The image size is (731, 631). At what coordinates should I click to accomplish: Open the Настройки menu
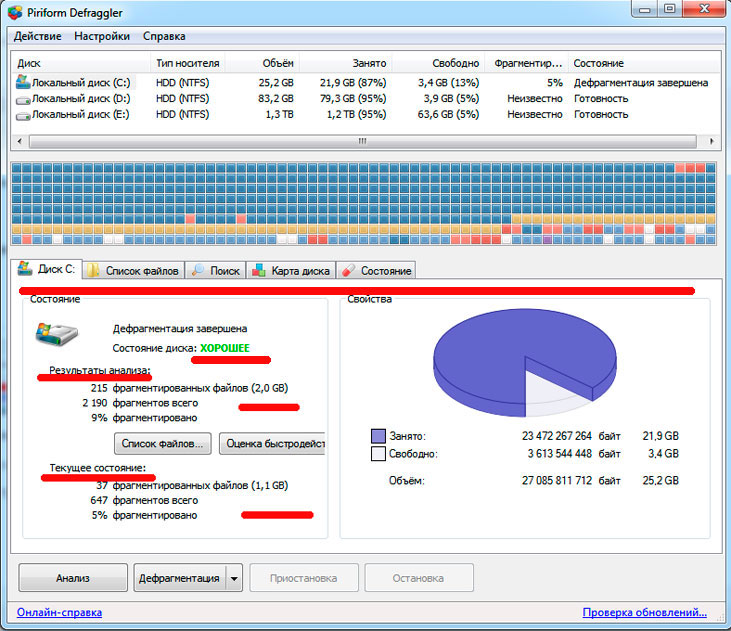(x=102, y=36)
